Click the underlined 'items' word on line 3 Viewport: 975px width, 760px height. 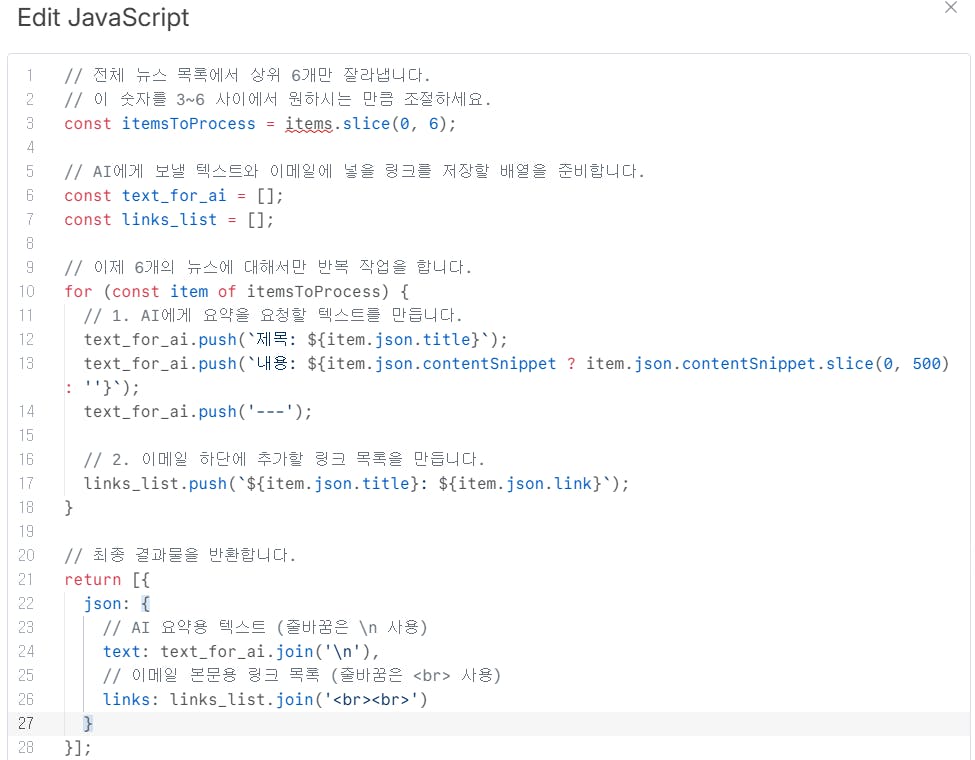[308, 124]
